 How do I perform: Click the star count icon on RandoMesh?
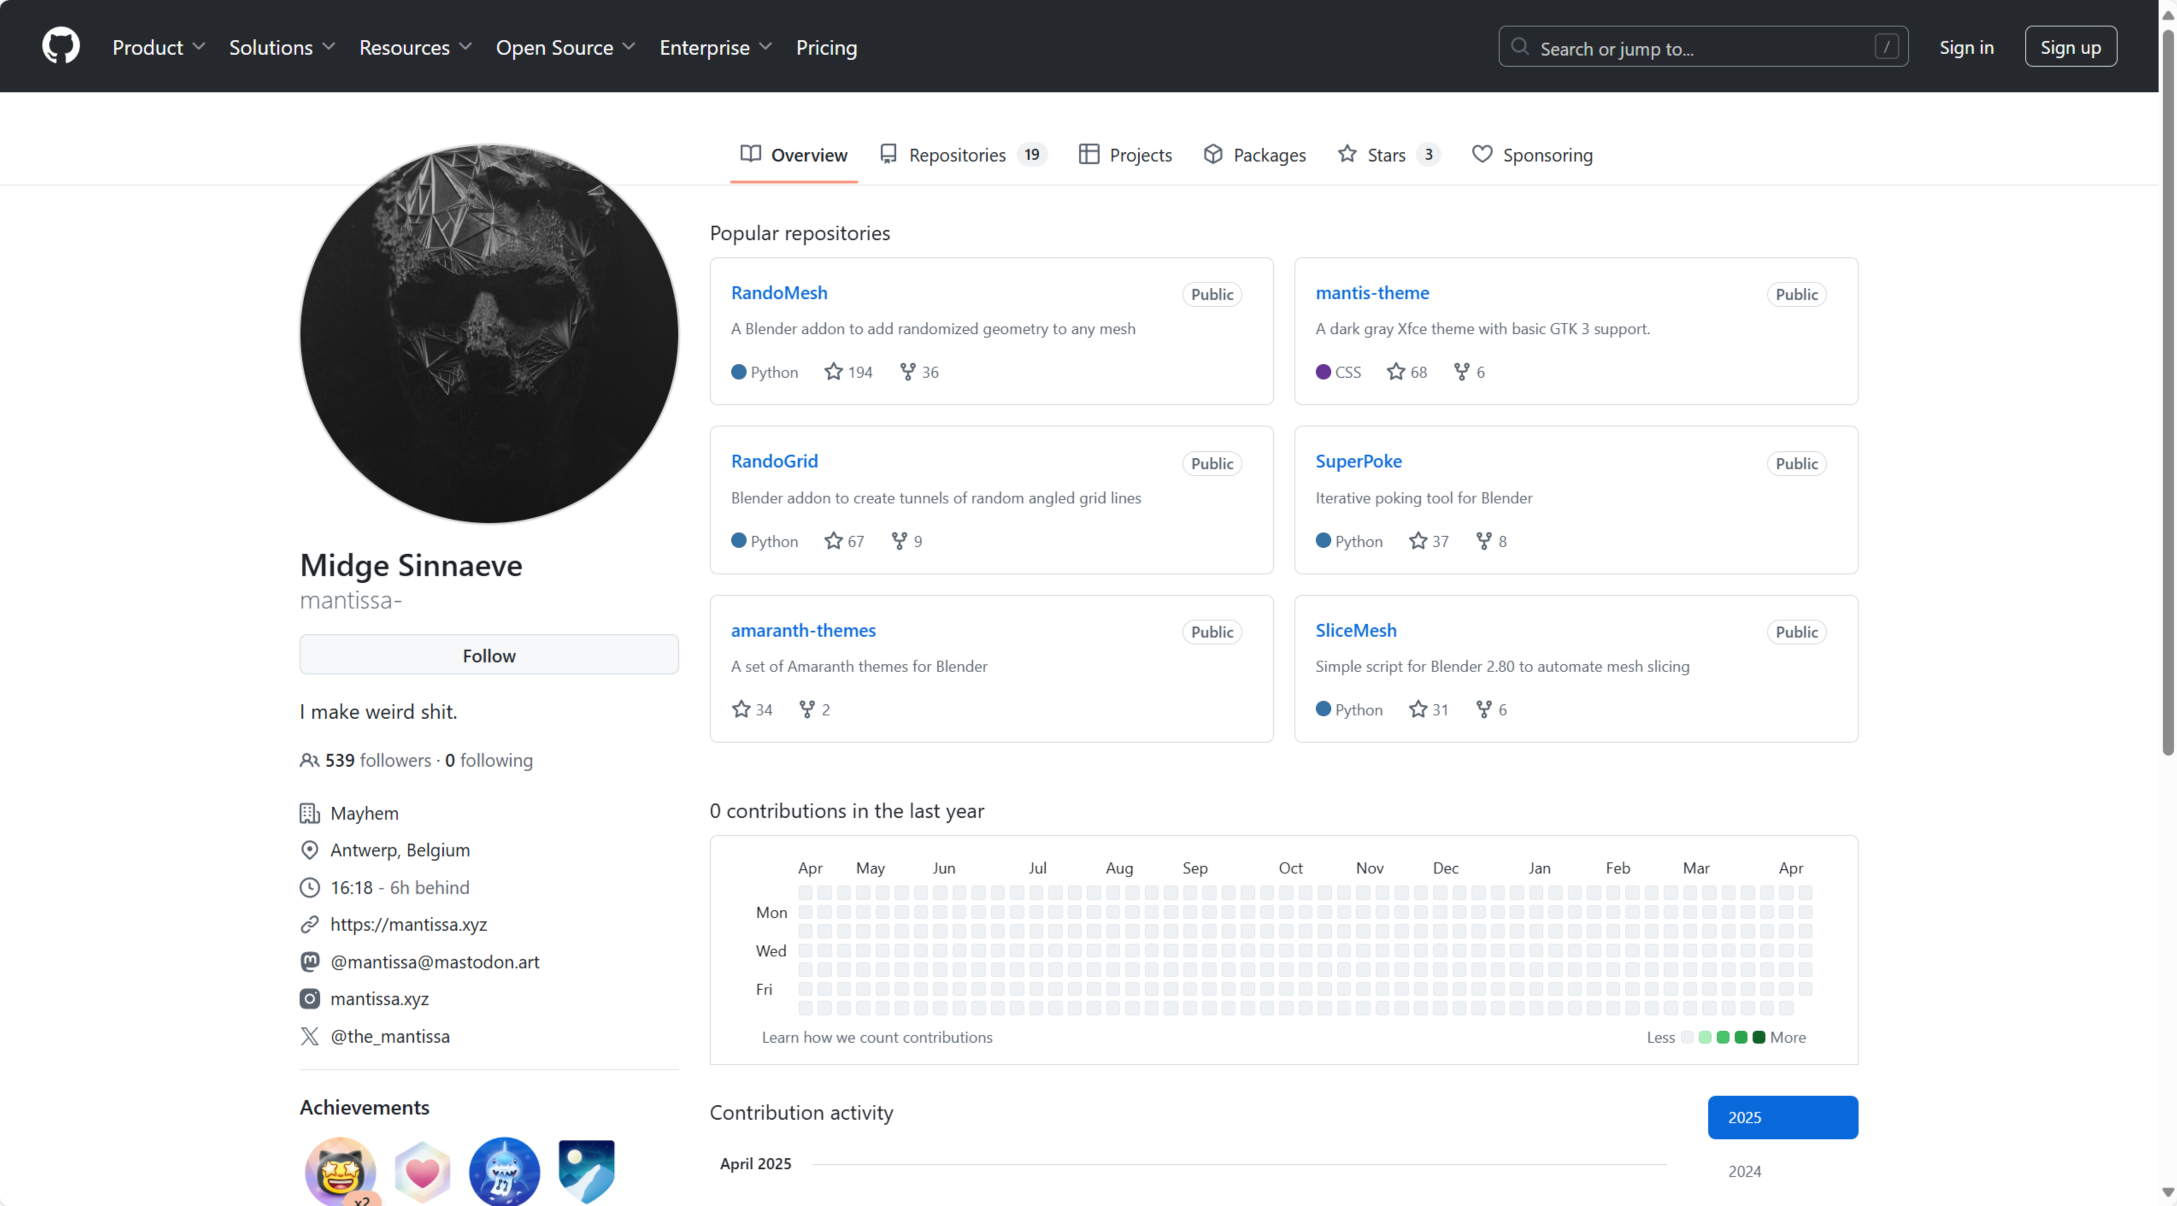(833, 372)
